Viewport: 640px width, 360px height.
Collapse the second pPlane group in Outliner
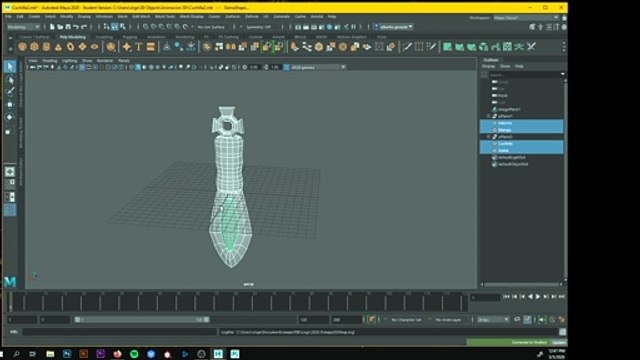pyautogui.click(x=489, y=137)
